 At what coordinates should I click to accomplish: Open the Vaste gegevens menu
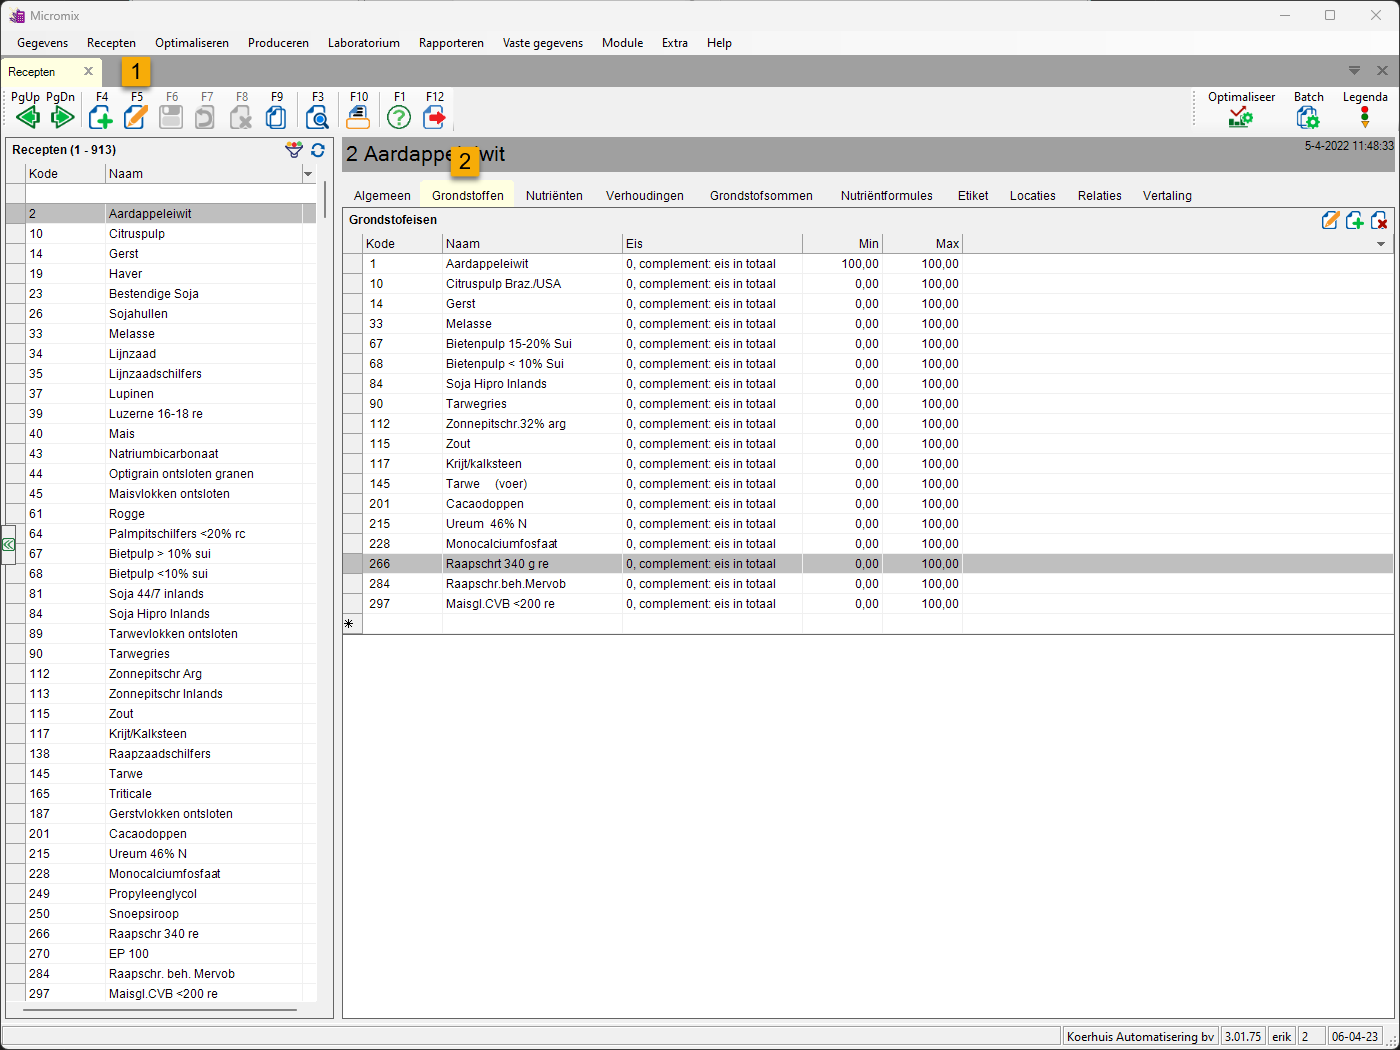pos(543,43)
